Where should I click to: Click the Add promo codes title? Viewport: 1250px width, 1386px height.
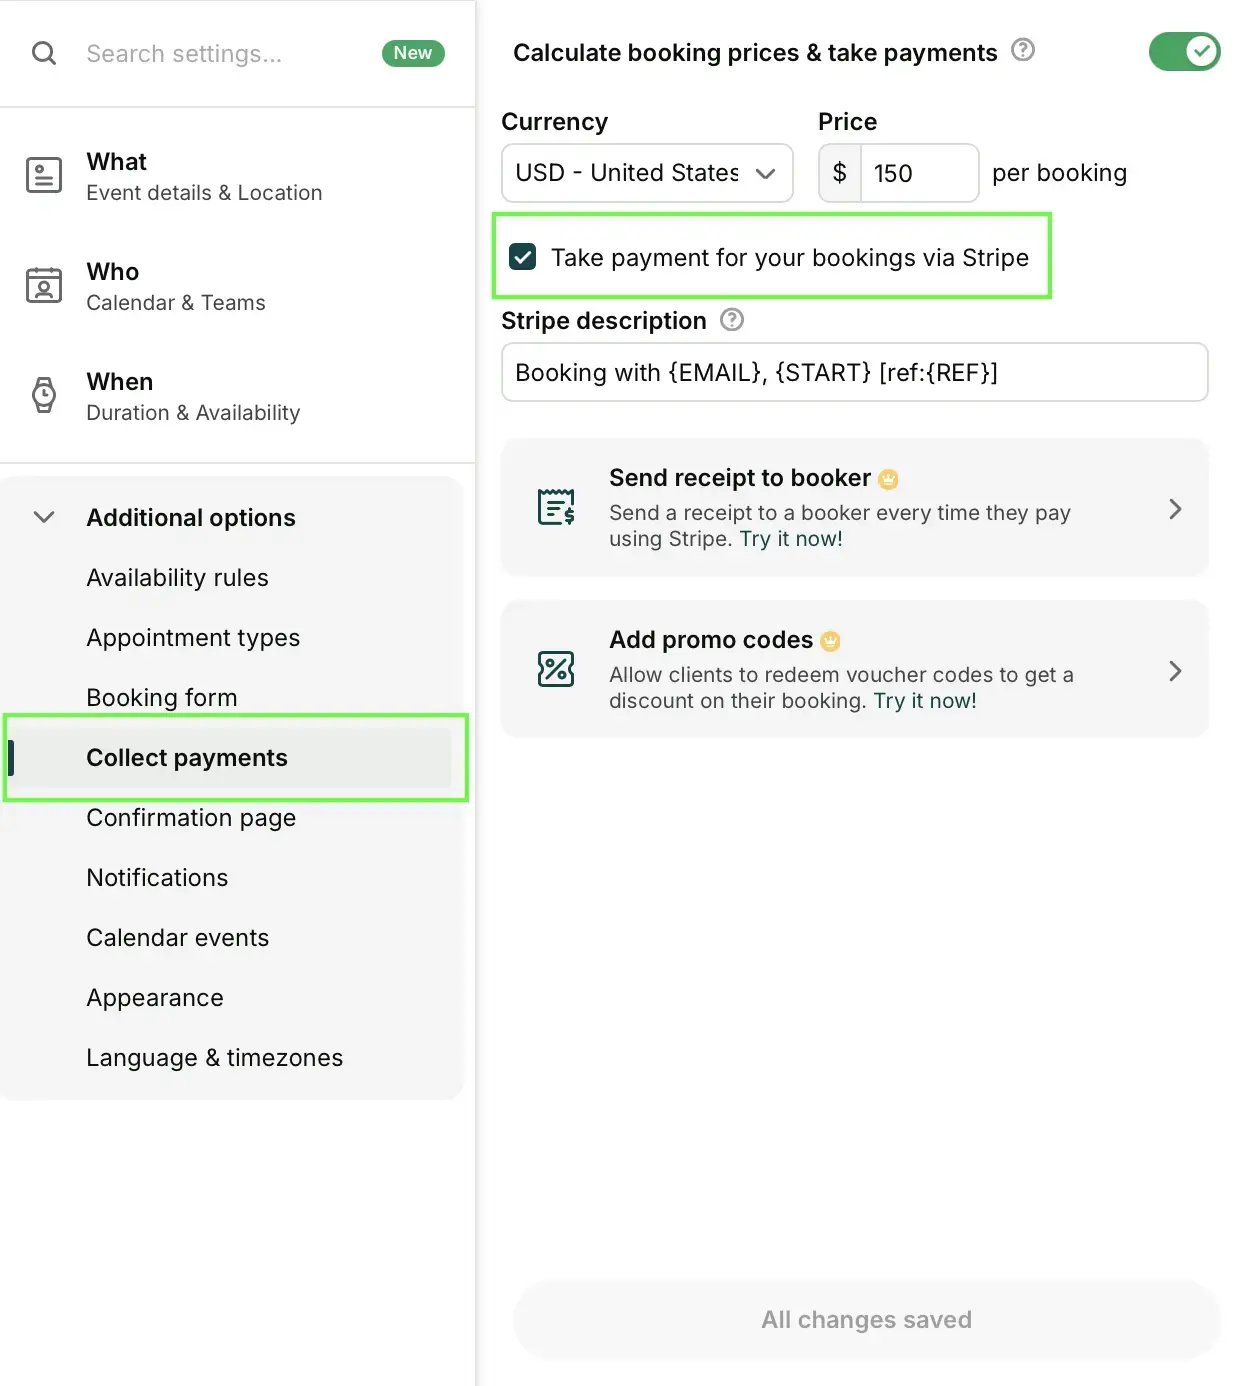[711, 640]
